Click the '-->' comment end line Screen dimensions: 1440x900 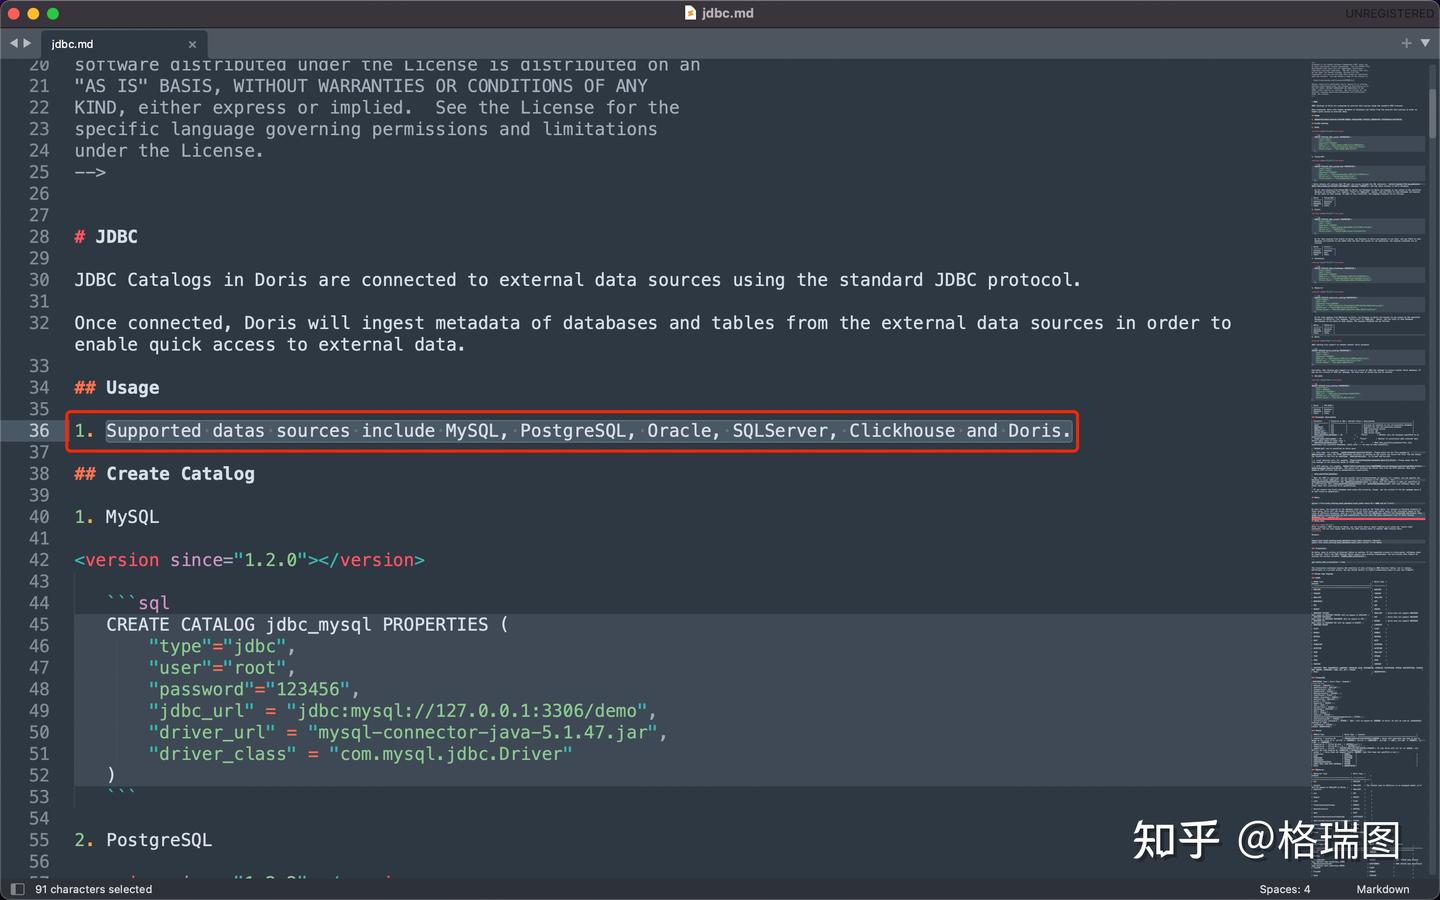point(90,172)
